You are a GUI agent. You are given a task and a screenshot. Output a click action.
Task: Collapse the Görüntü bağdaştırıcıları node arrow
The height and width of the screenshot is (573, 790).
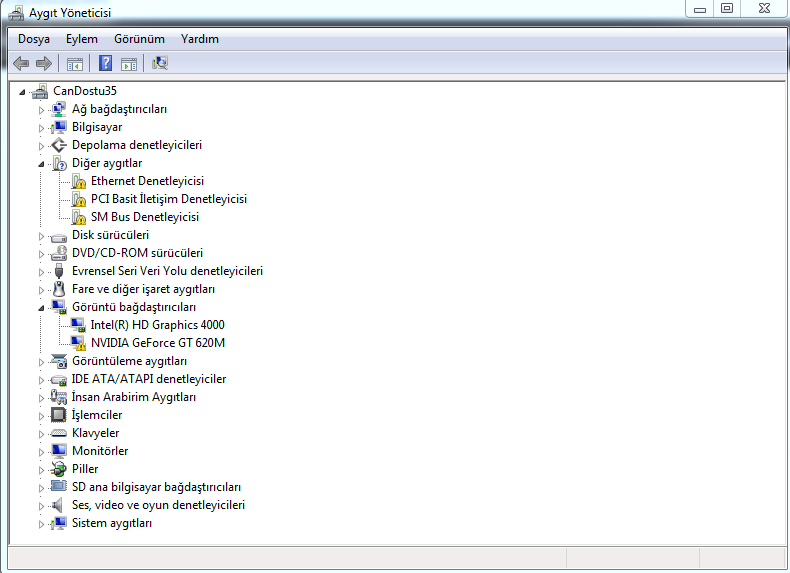[41, 308]
